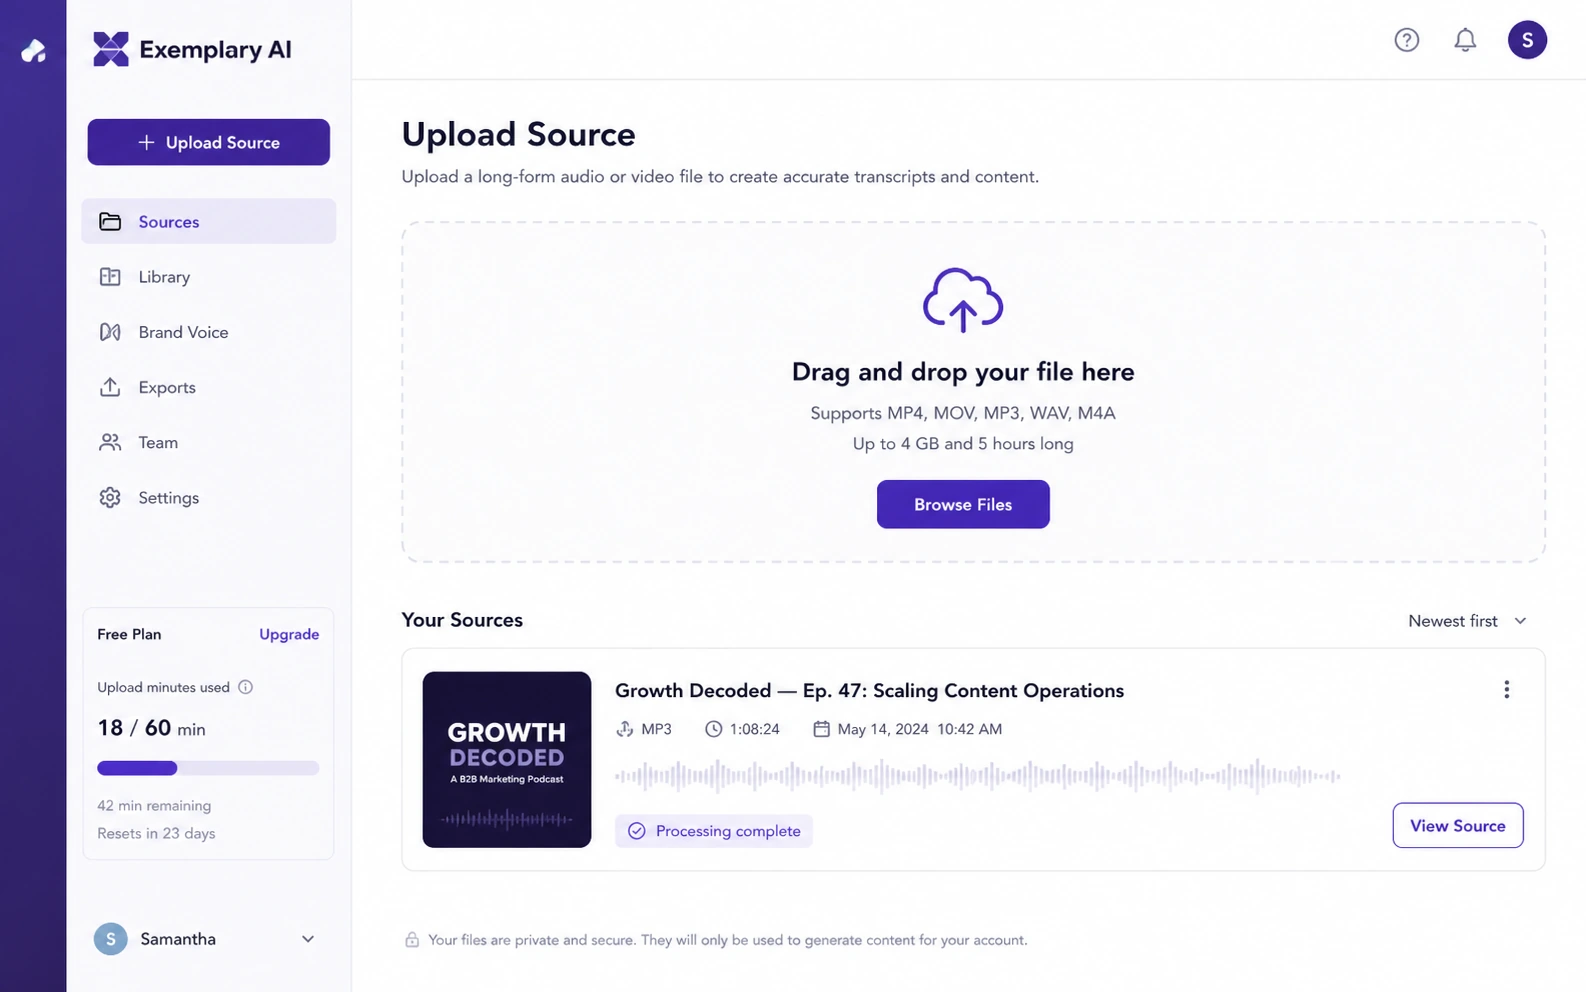Click '42 min remaining' text

154,805
